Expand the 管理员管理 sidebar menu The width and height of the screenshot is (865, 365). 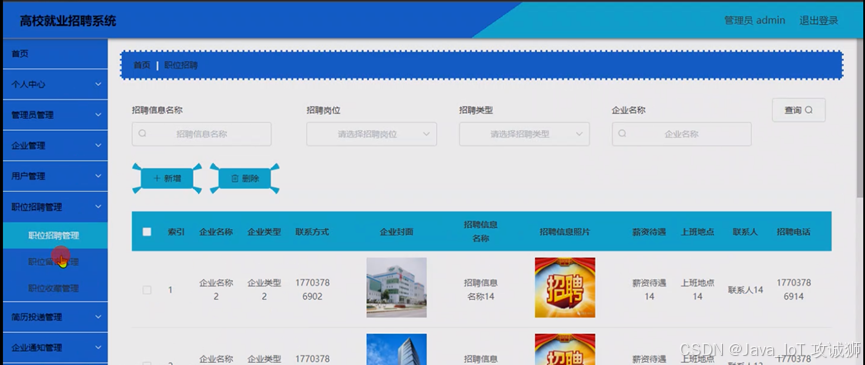[55, 115]
